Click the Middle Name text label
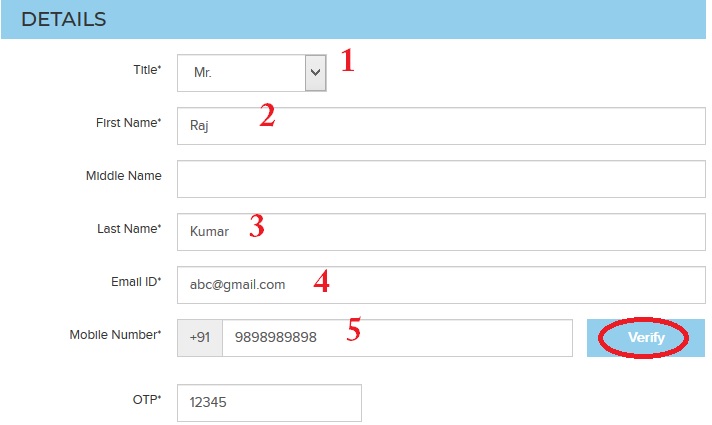This screenshot has height=425, width=712. [124, 176]
